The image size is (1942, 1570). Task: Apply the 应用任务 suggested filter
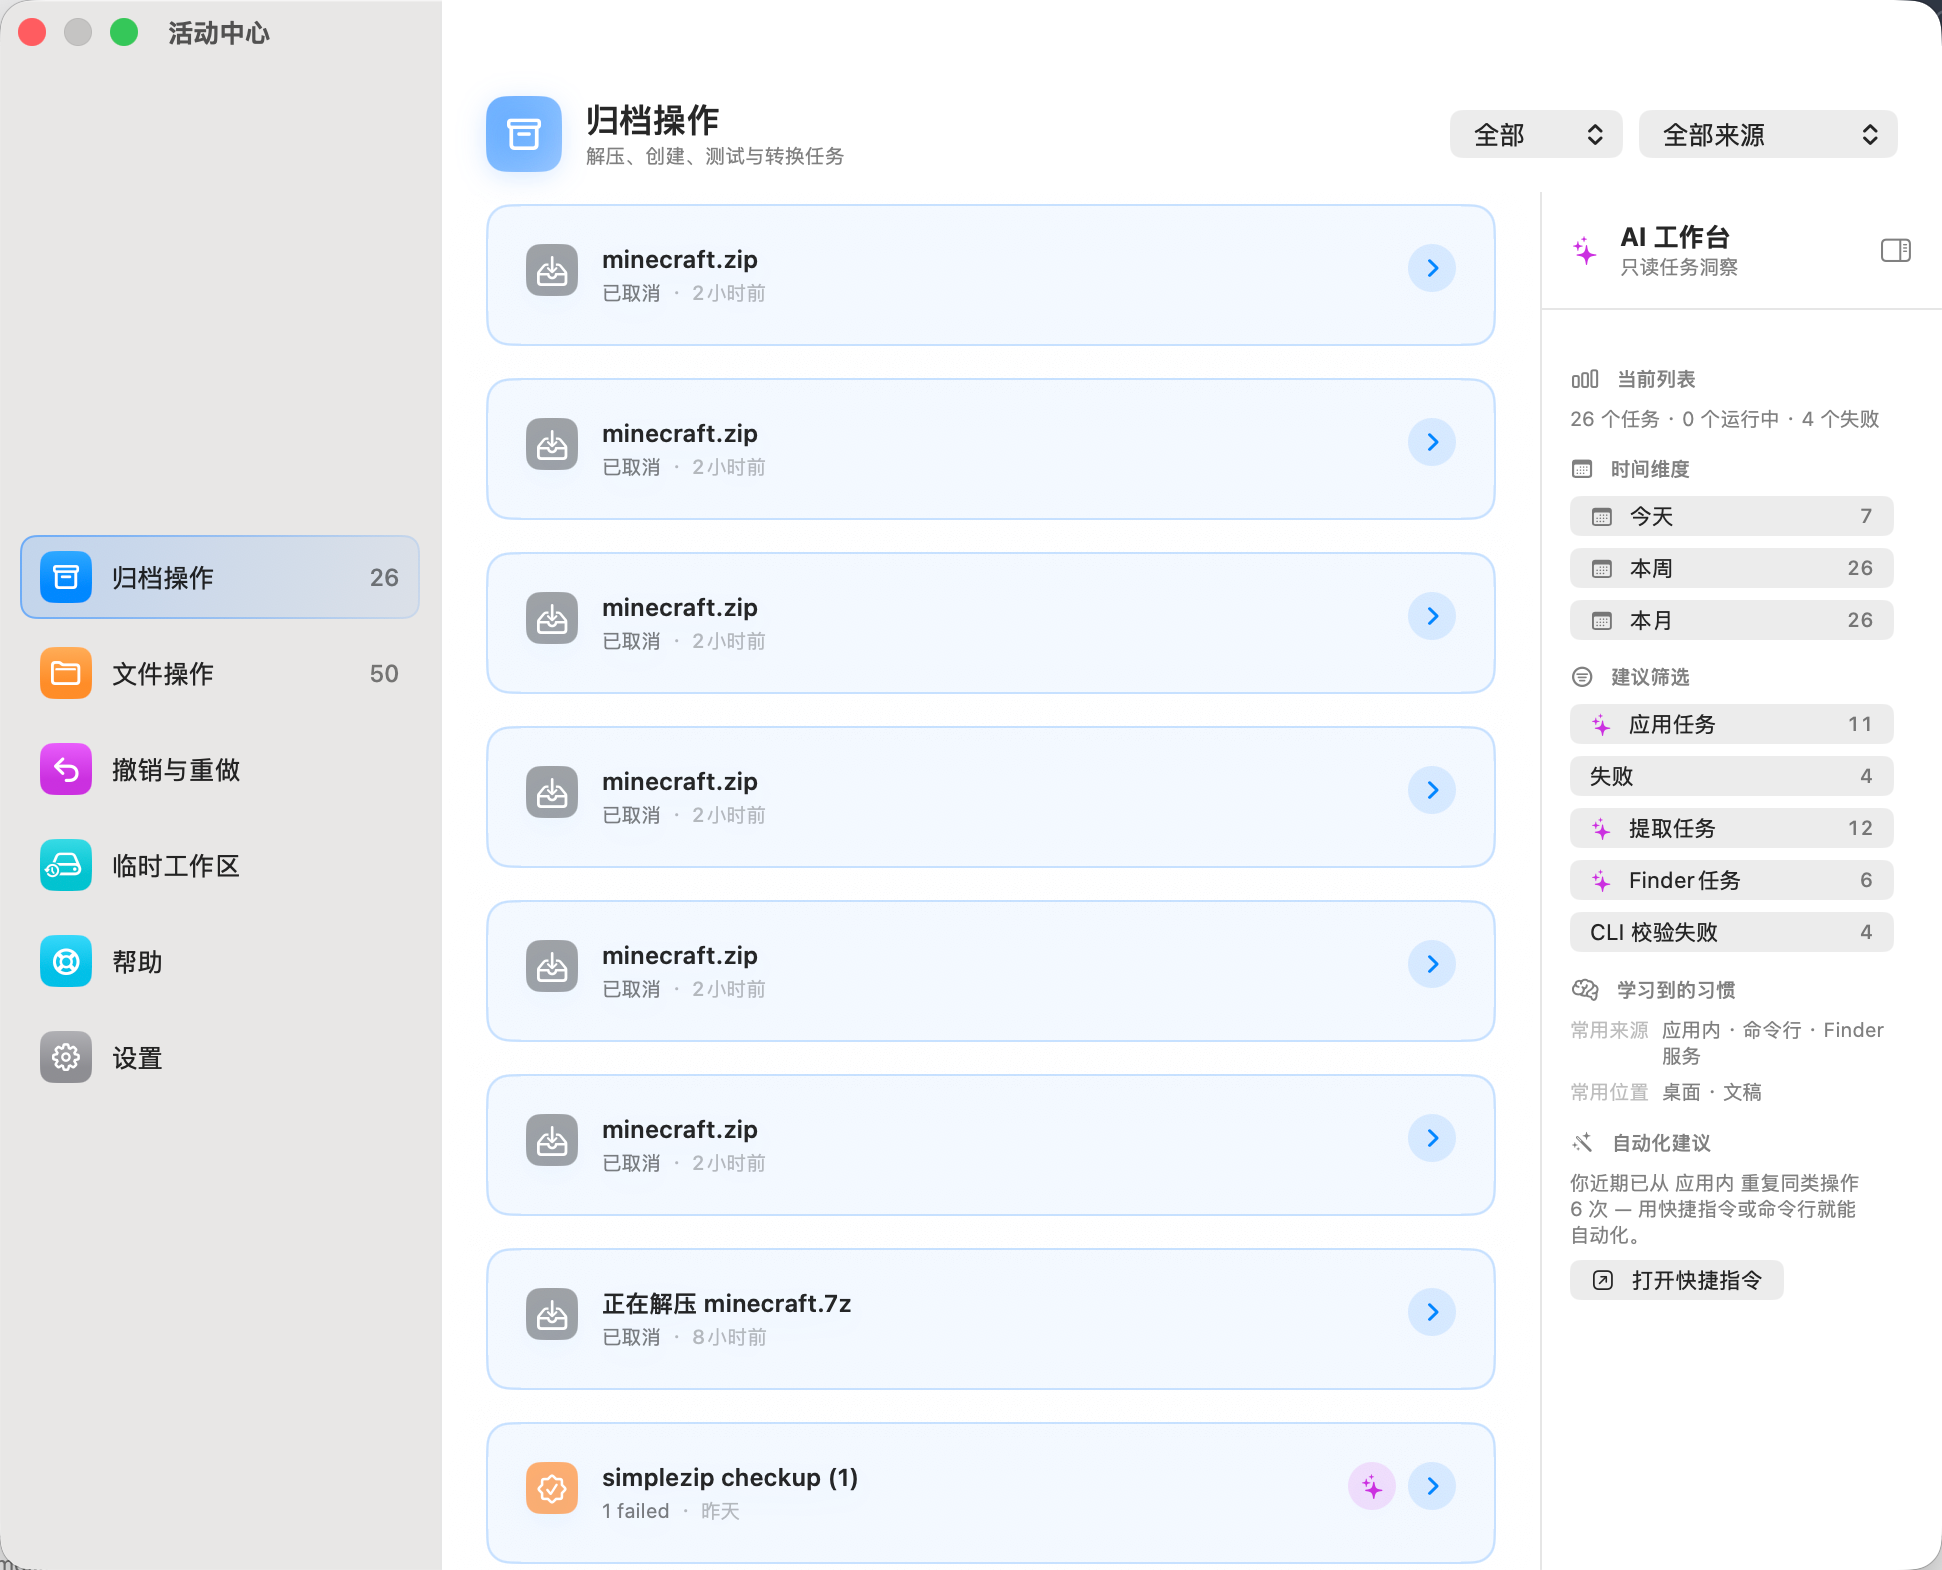click(1731, 724)
